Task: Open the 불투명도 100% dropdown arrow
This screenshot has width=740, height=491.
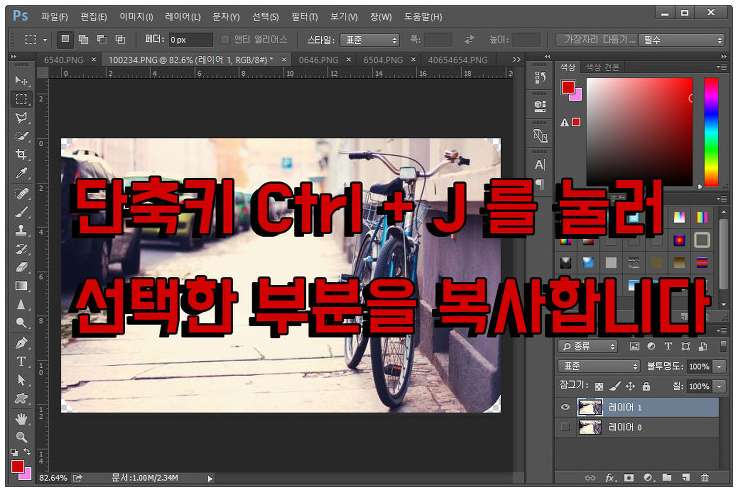Action: 719,366
